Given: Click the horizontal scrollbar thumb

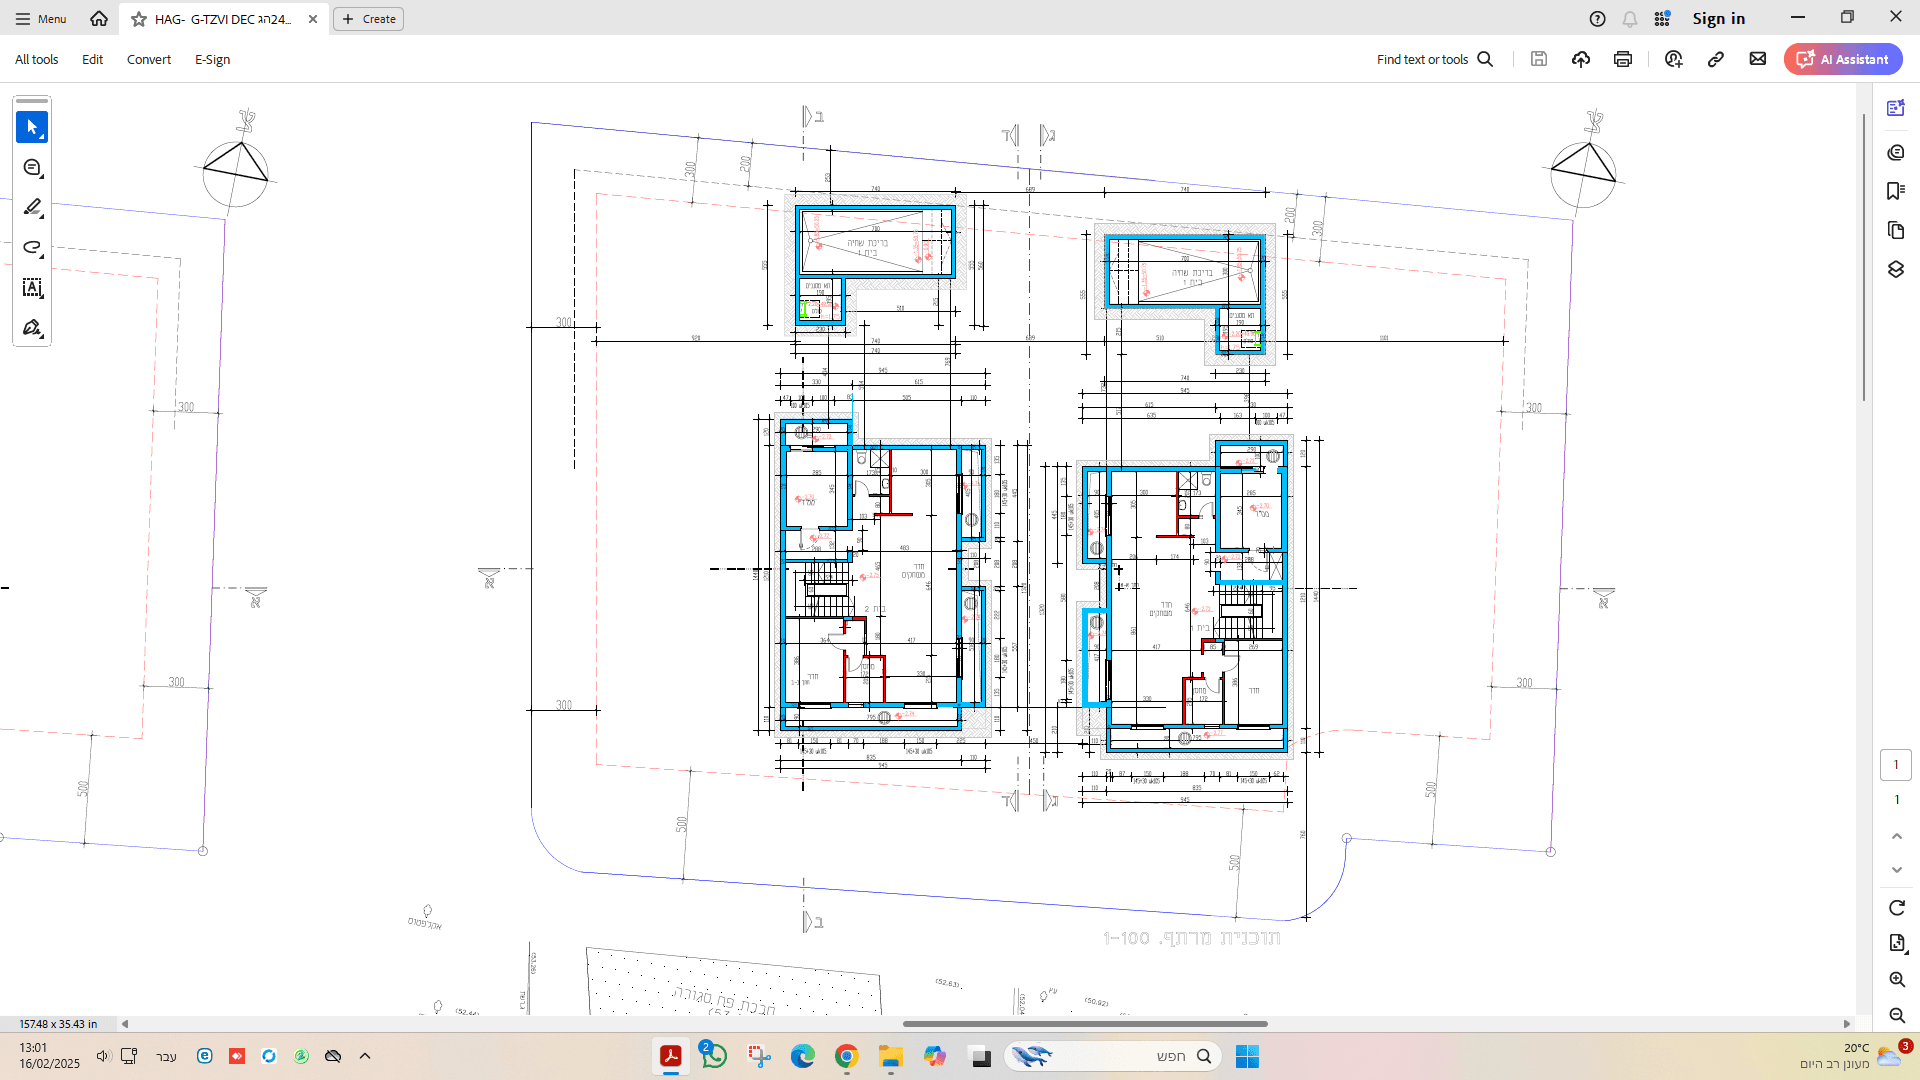Looking at the screenshot, I should (1085, 1024).
